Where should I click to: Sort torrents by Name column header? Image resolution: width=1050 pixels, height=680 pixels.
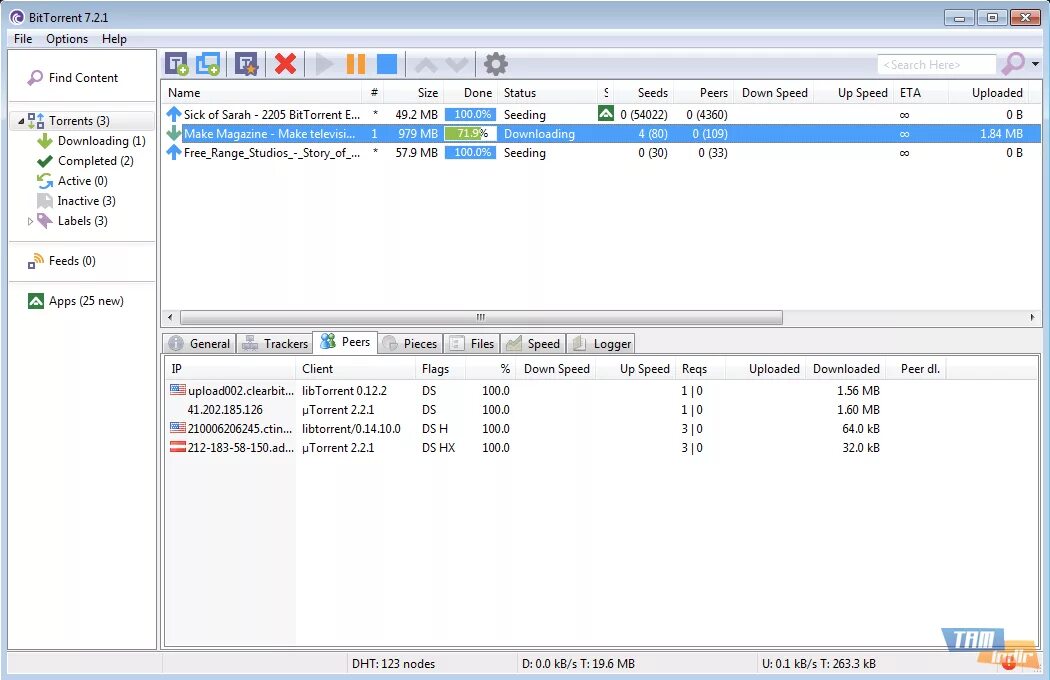(261, 93)
